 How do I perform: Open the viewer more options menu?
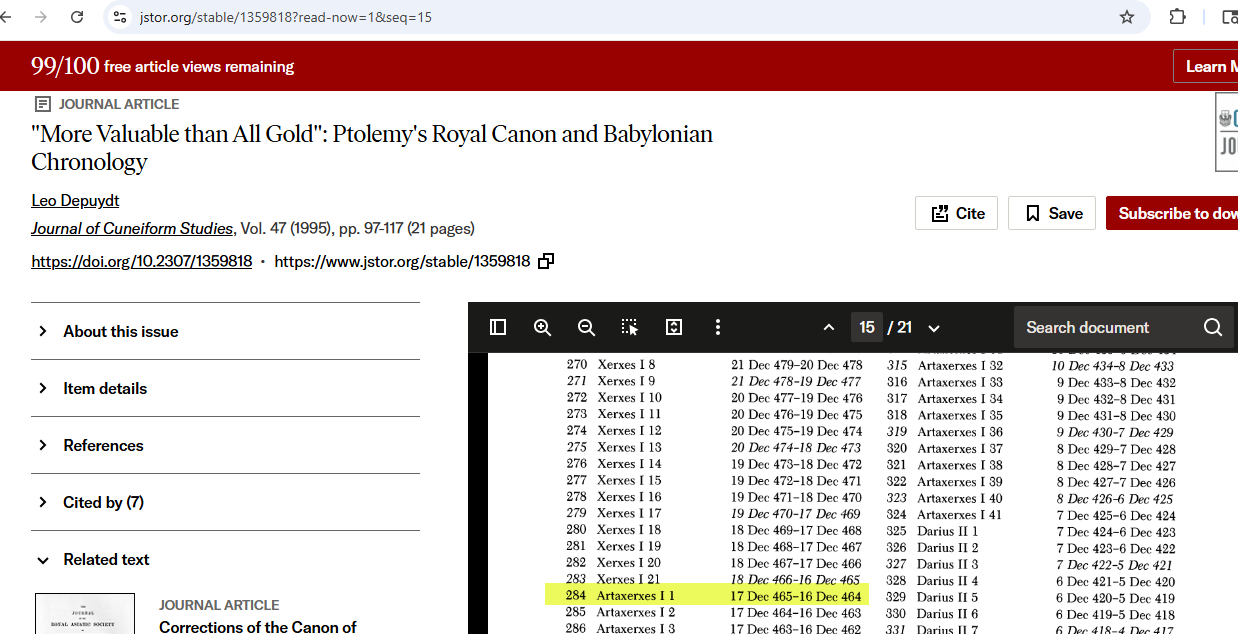click(x=717, y=327)
